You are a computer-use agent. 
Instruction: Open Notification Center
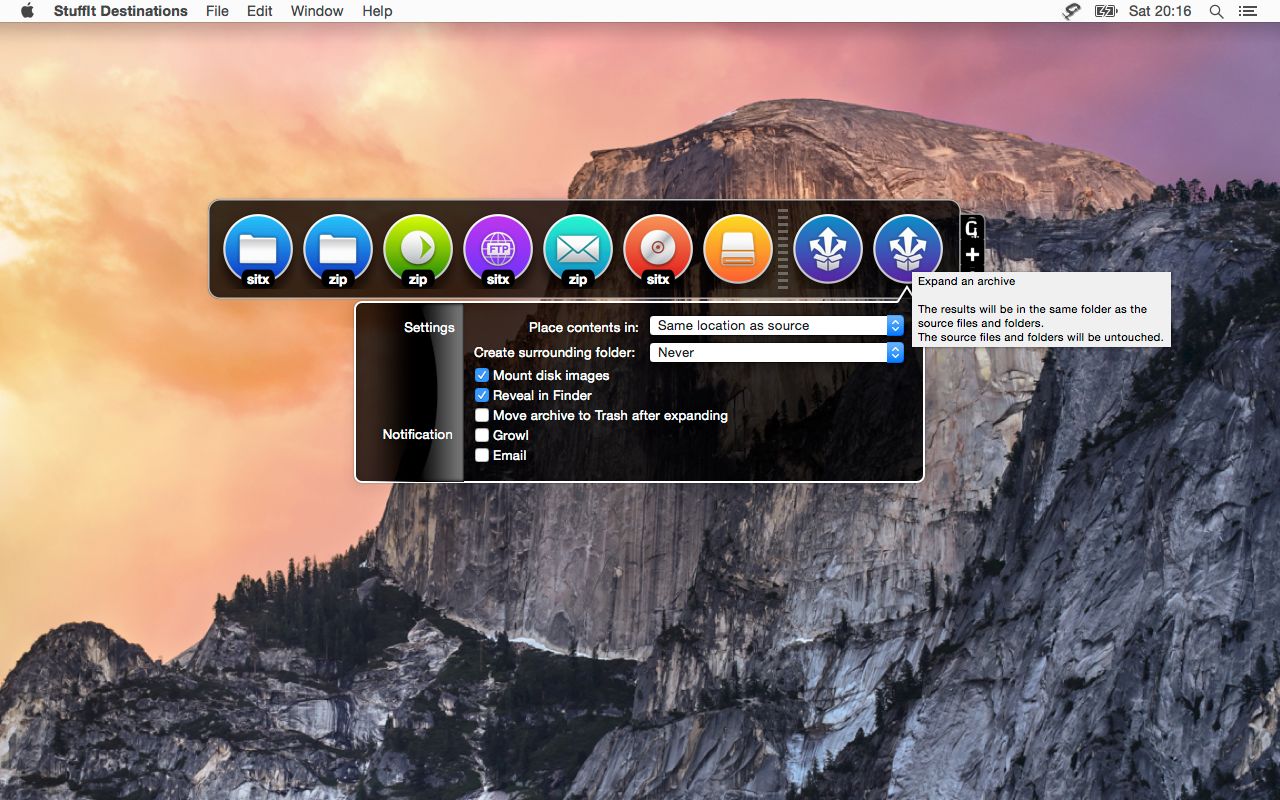1247,11
